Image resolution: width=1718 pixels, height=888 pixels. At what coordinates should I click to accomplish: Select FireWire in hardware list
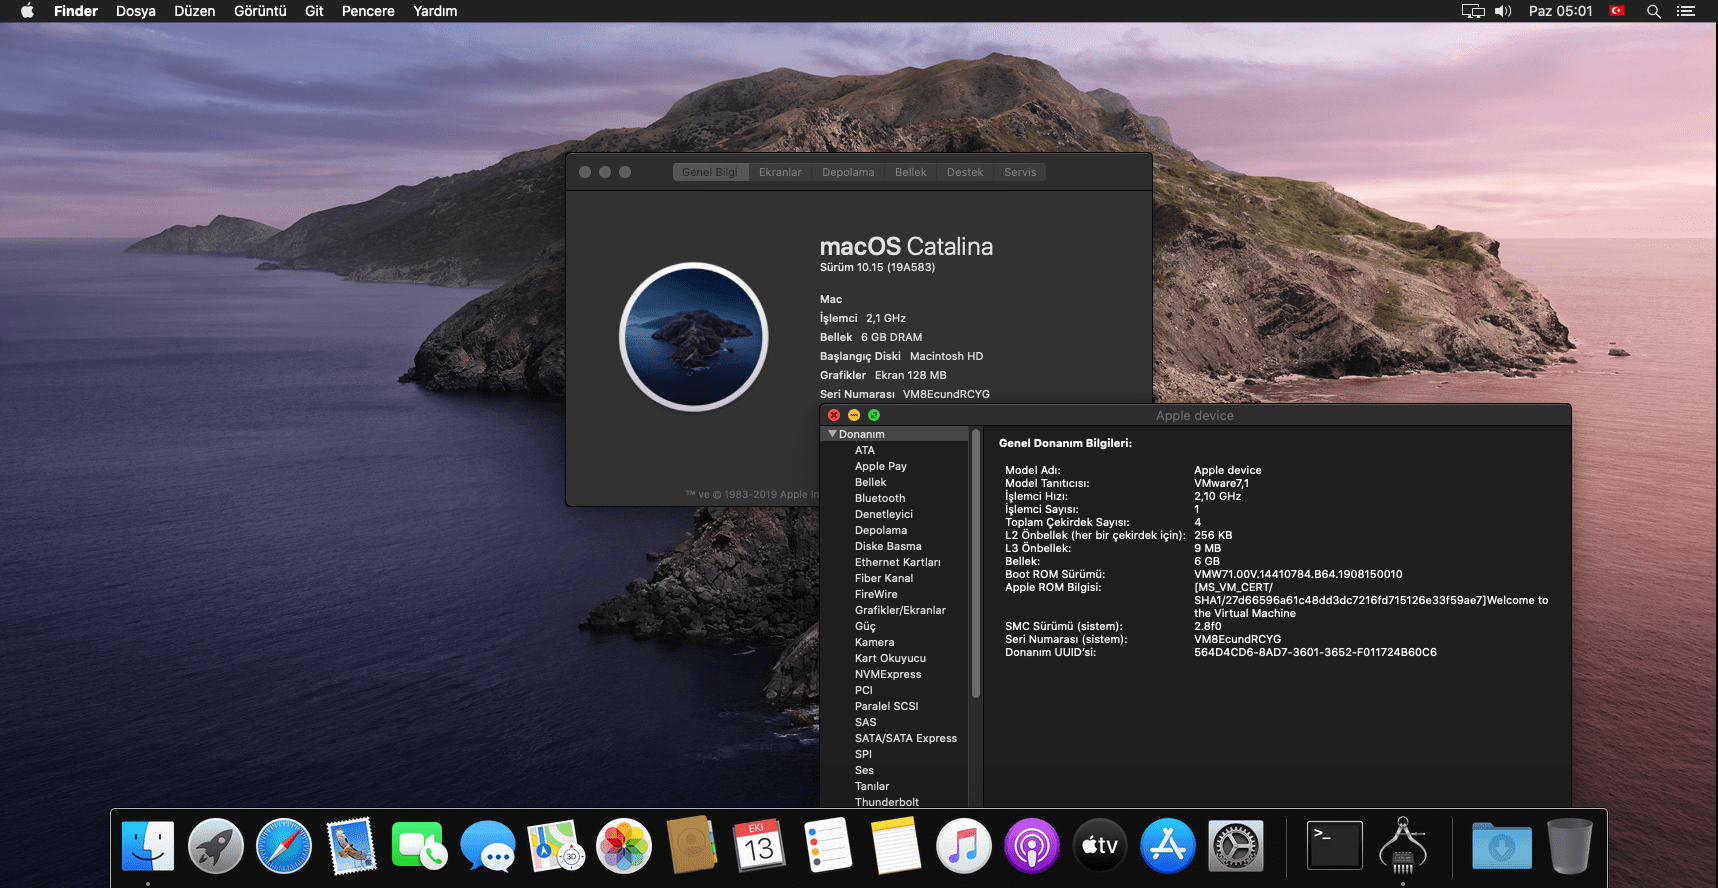876,594
